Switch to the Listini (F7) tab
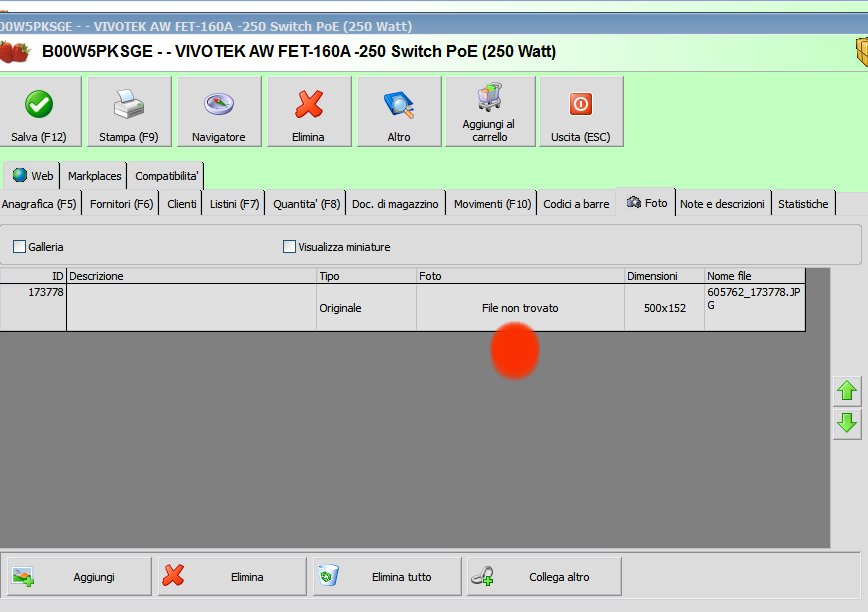868x612 pixels. (234, 204)
